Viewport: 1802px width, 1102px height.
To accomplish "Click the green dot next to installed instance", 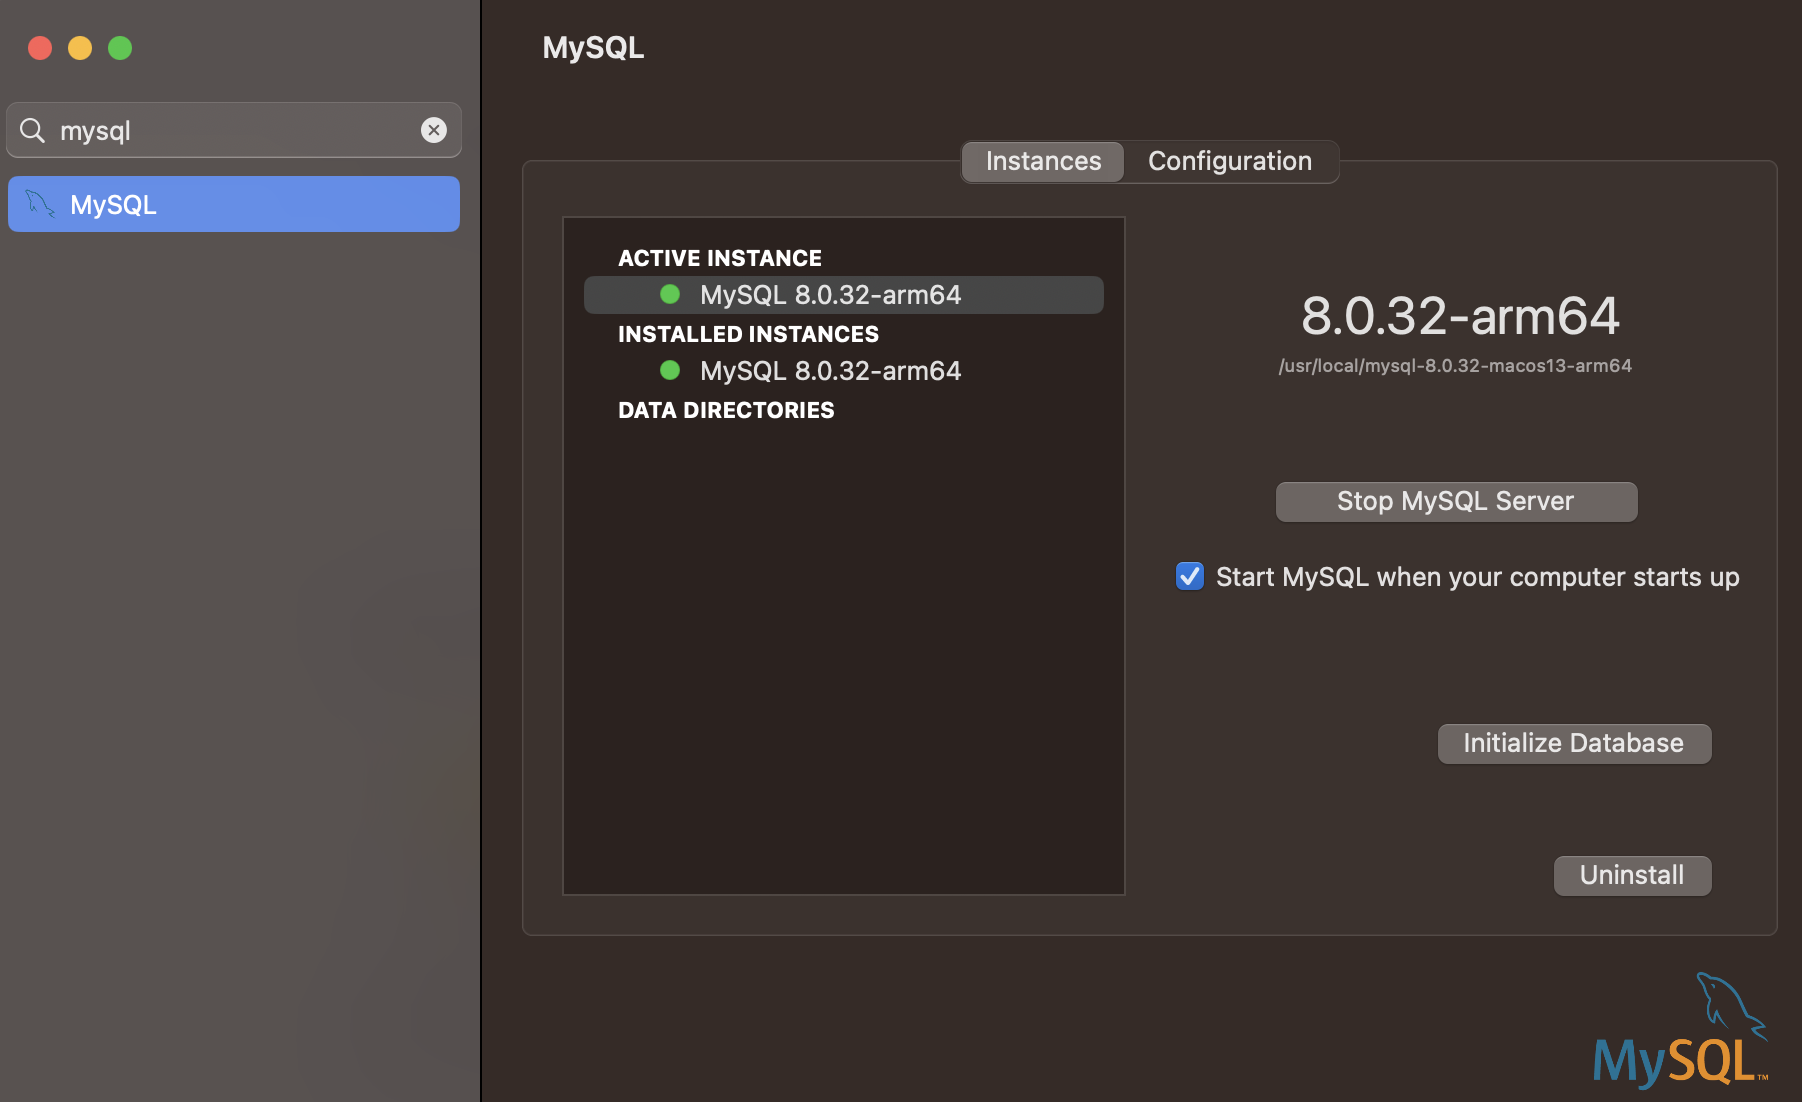I will [x=670, y=370].
